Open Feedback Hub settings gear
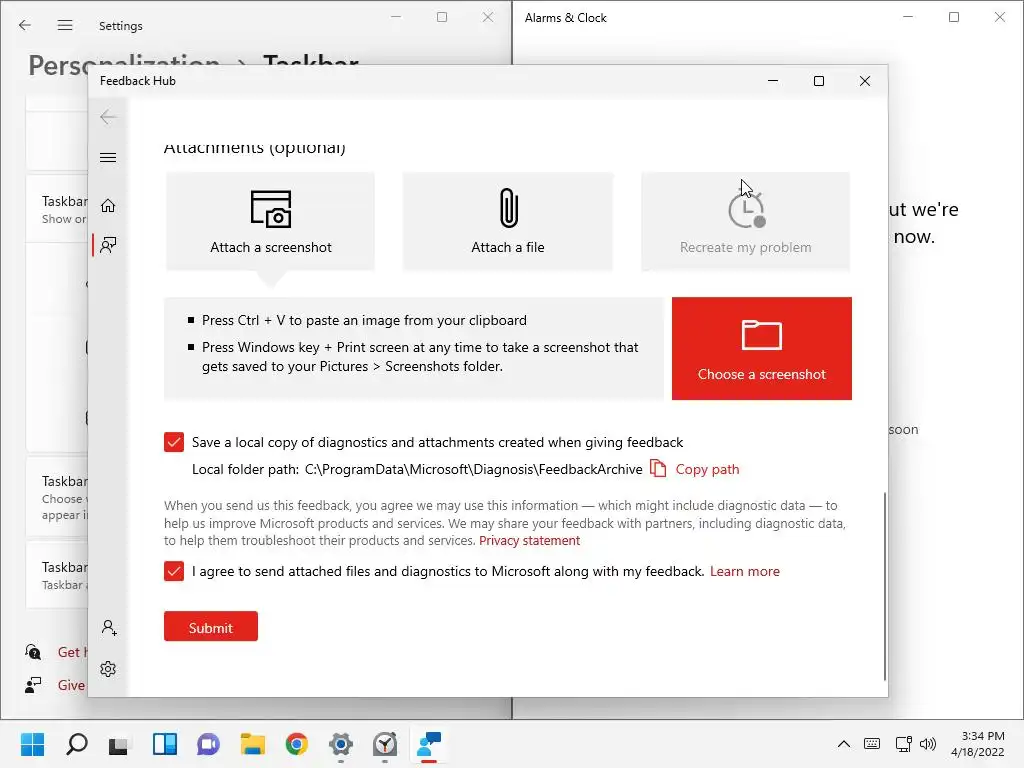 point(108,669)
